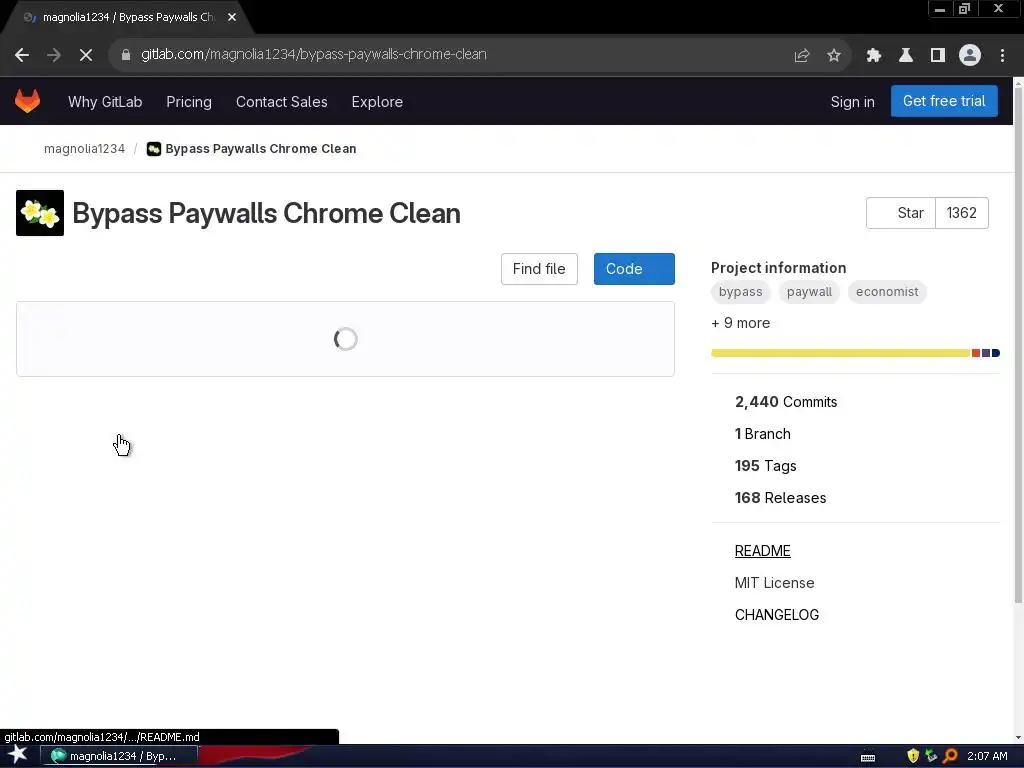Select the magnolia1234 / Bypass Paywalls tab
This screenshot has height=768, width=1024.
pyautogui.click(x=128, y=17)
